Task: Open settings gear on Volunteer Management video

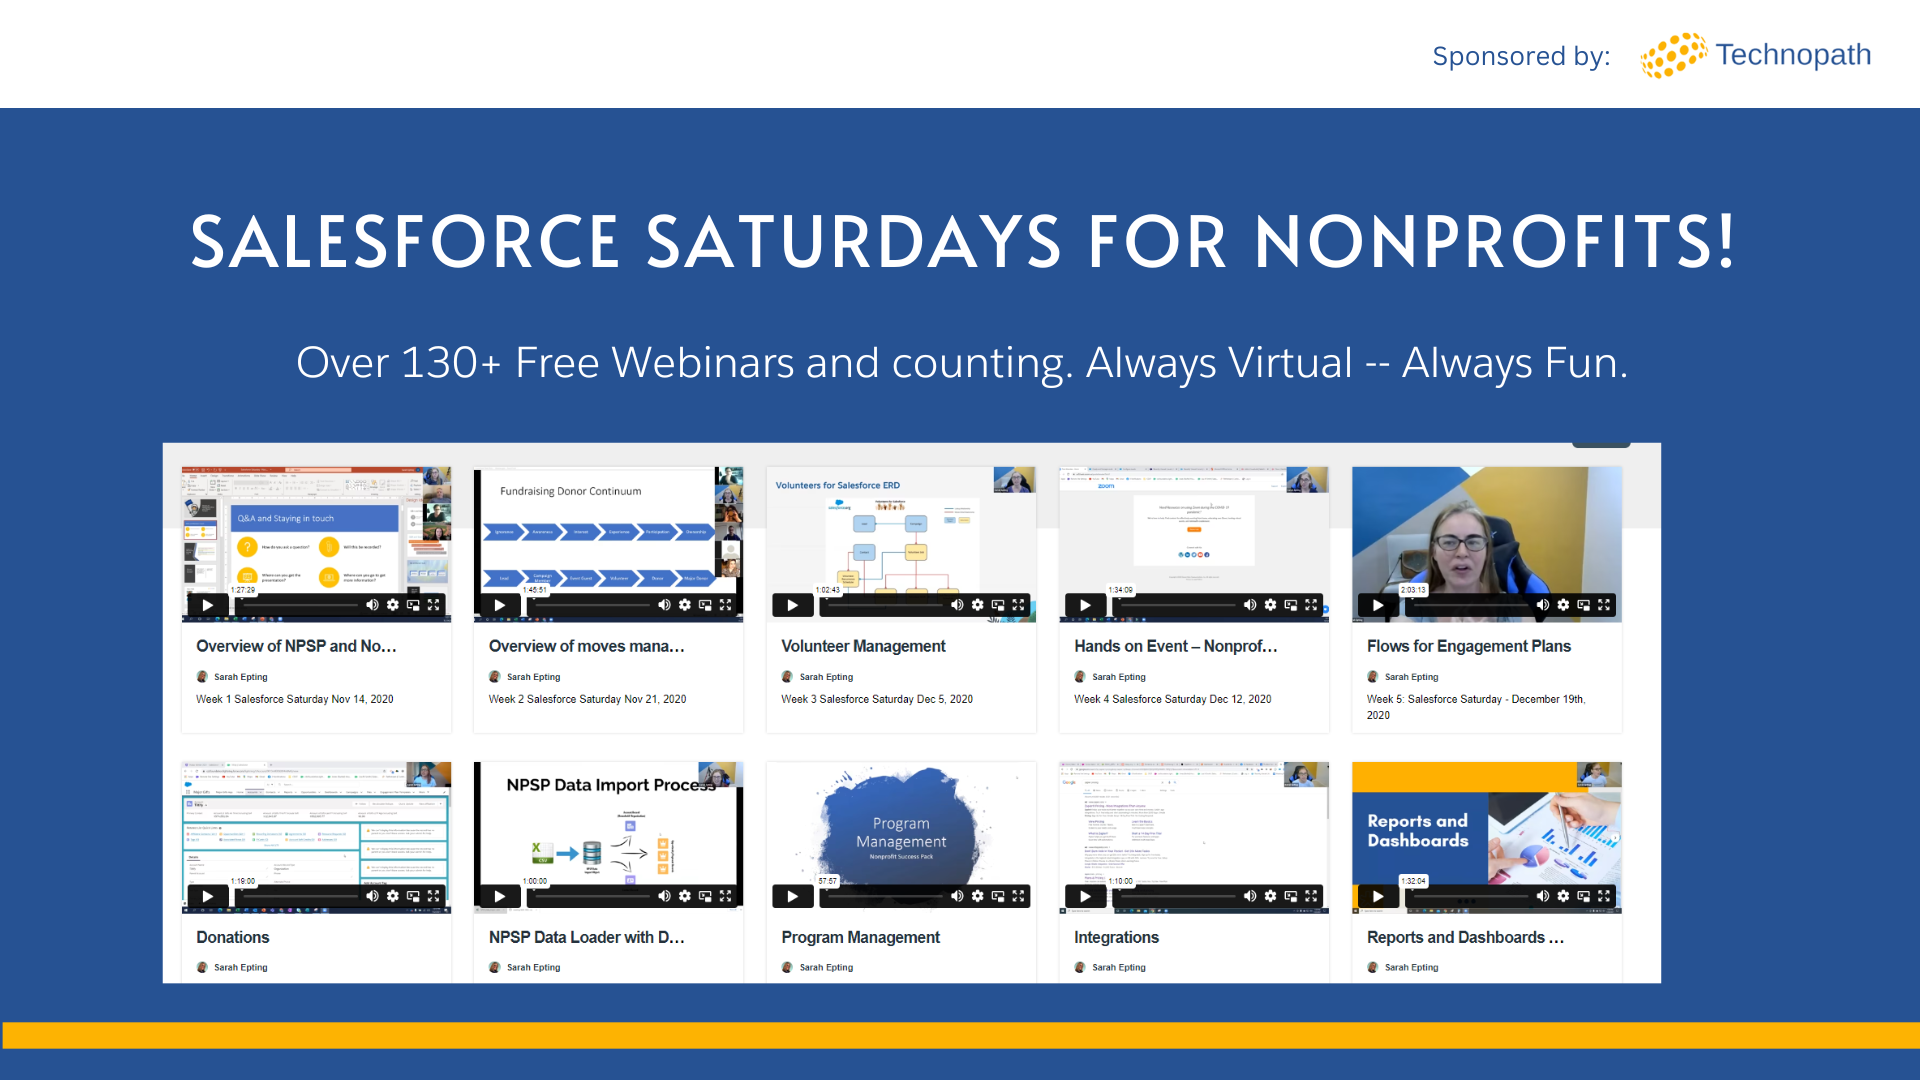Action: (x=977, y=605)
